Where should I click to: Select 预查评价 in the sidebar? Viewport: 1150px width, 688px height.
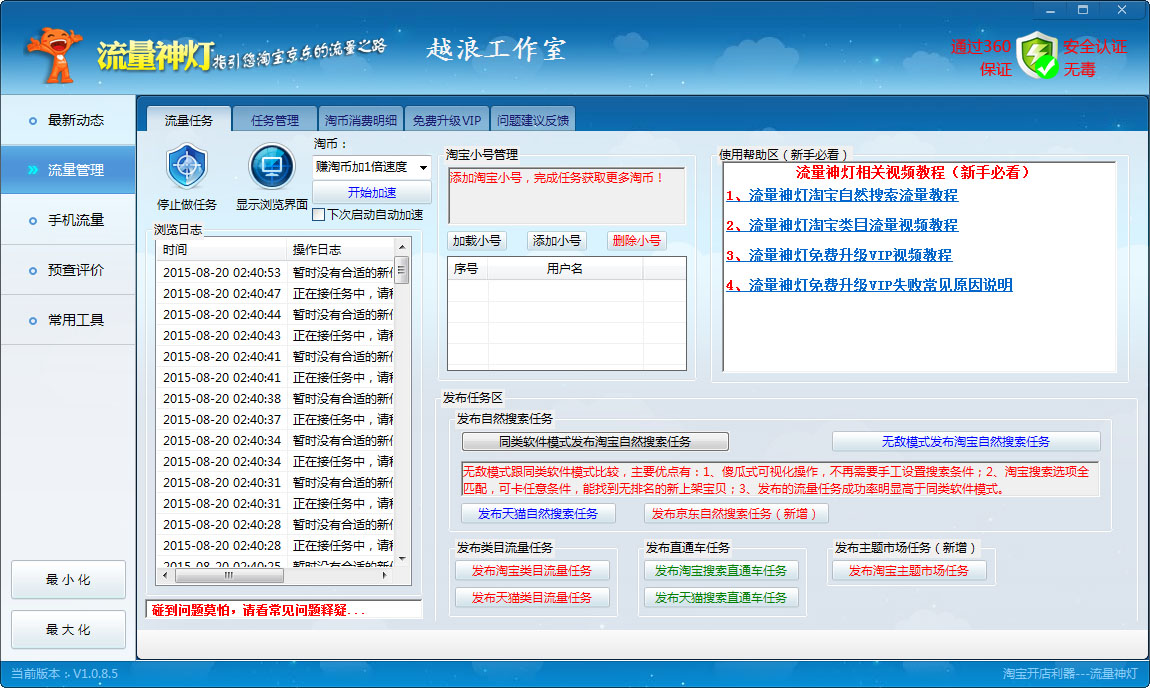pos(68,270)
